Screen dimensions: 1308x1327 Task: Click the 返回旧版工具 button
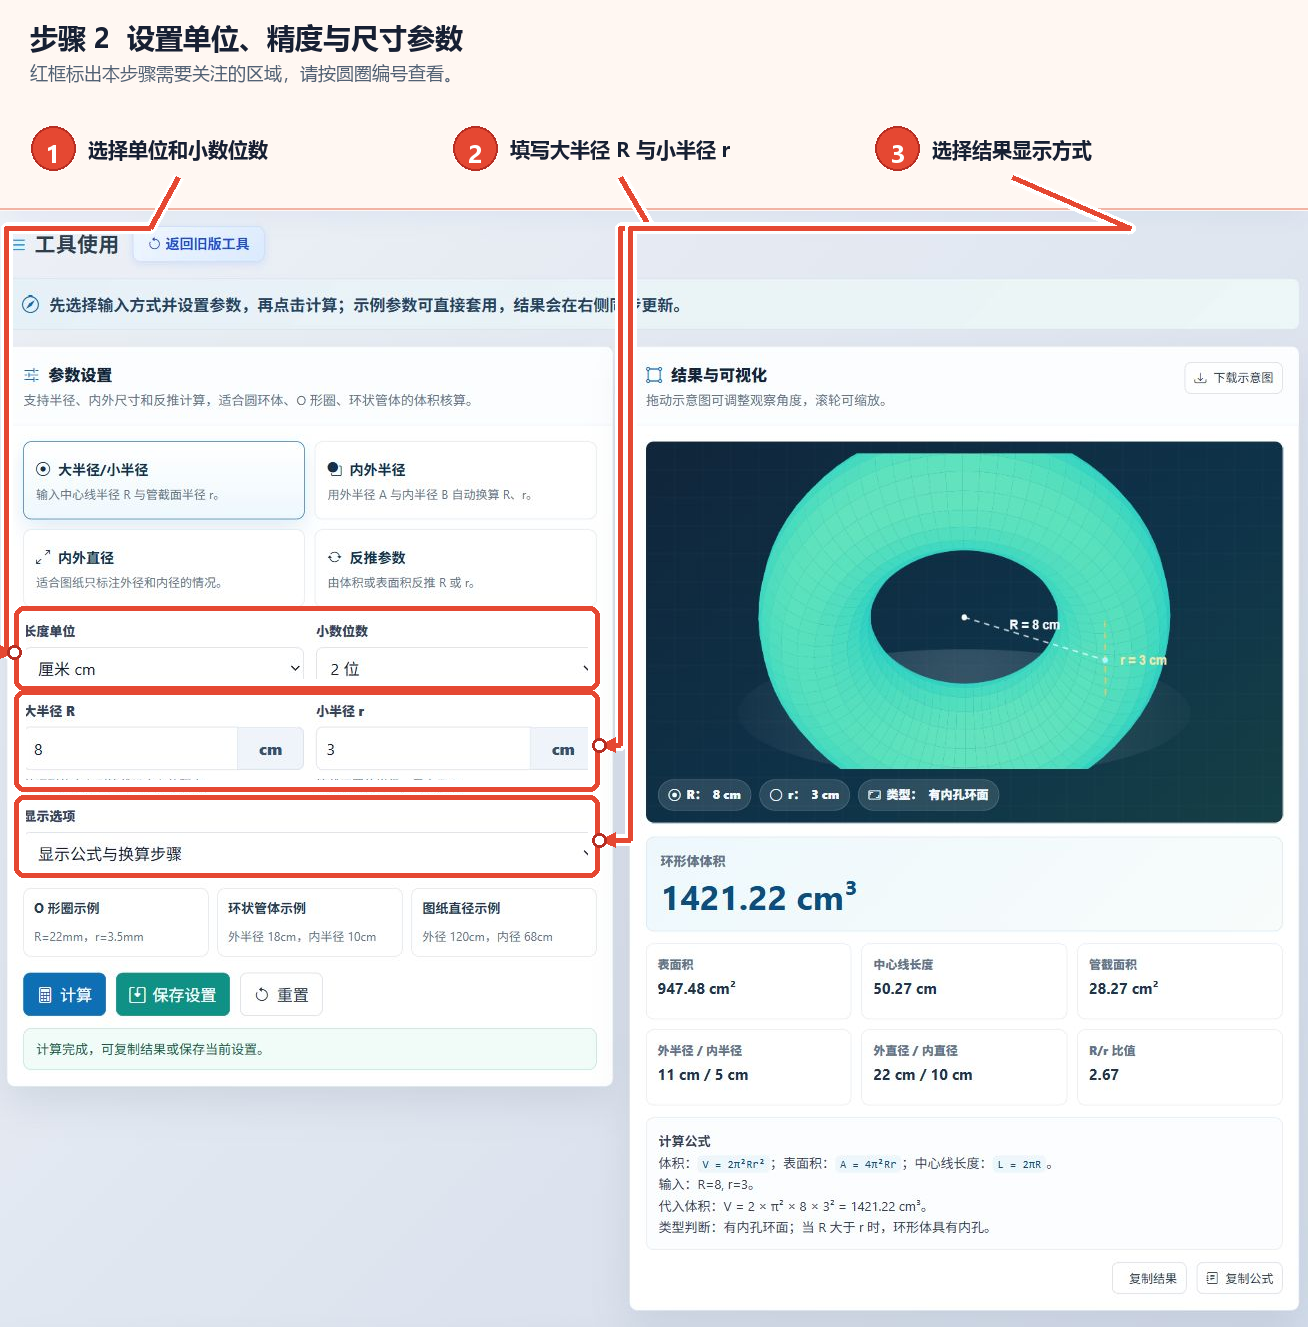click(199, 244)
